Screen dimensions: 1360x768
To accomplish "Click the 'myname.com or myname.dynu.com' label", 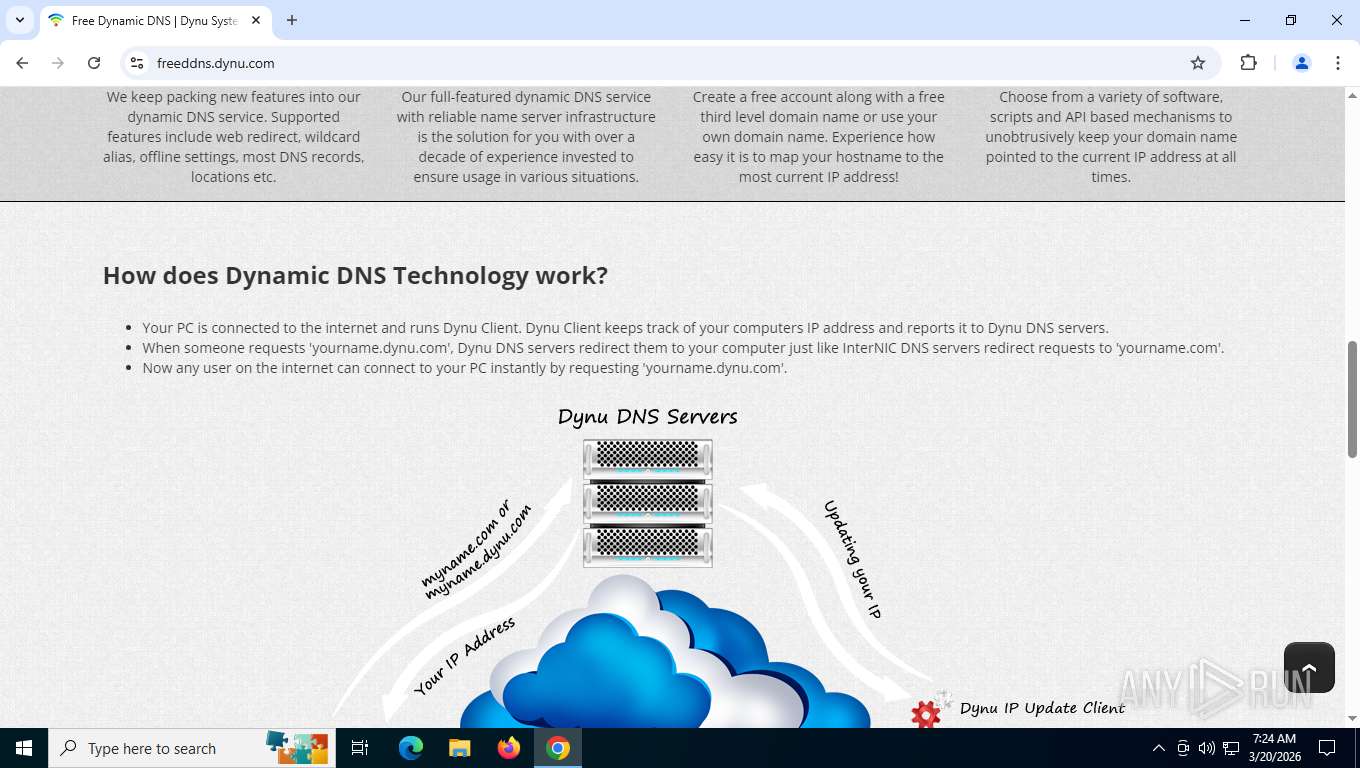I will tap(475, 551).
